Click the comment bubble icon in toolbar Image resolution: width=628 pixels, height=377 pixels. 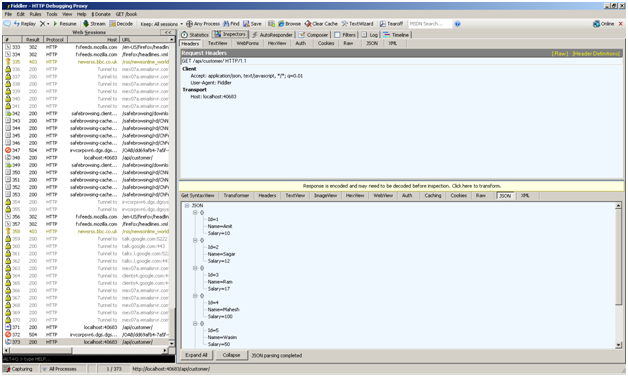pos(7,24)
